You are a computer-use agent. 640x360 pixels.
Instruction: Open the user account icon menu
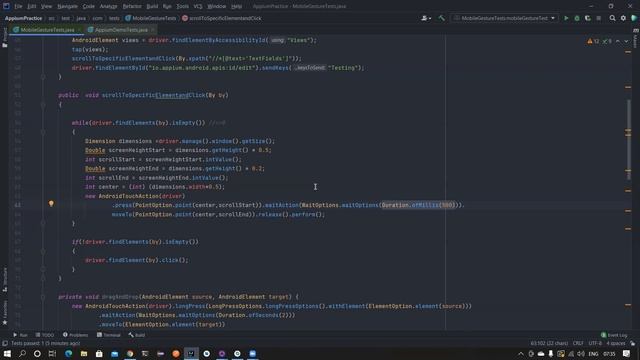coord(426,18)
